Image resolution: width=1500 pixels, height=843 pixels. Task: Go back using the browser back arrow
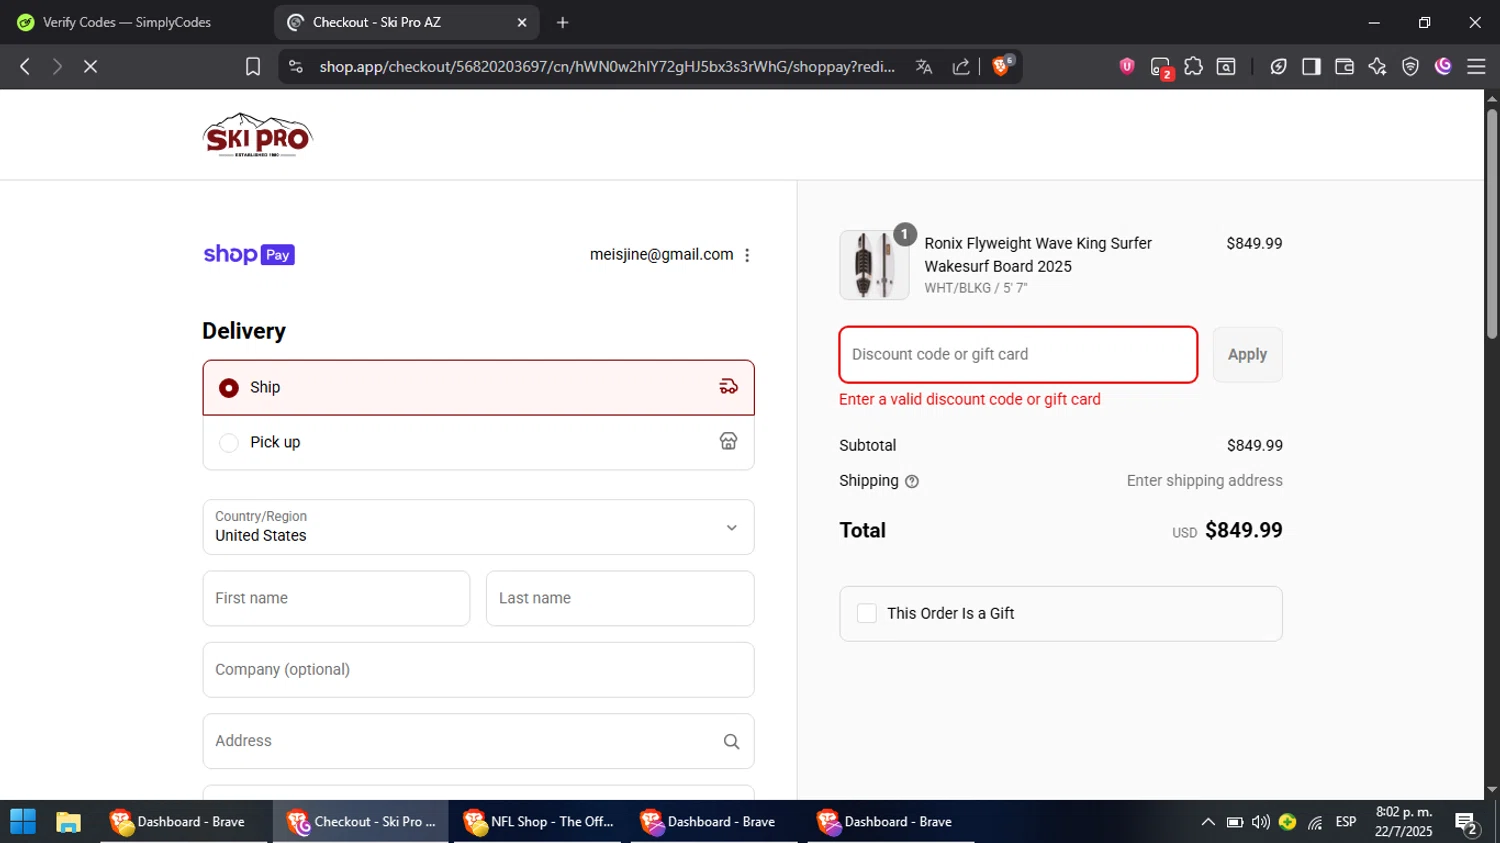coord(25,66)
